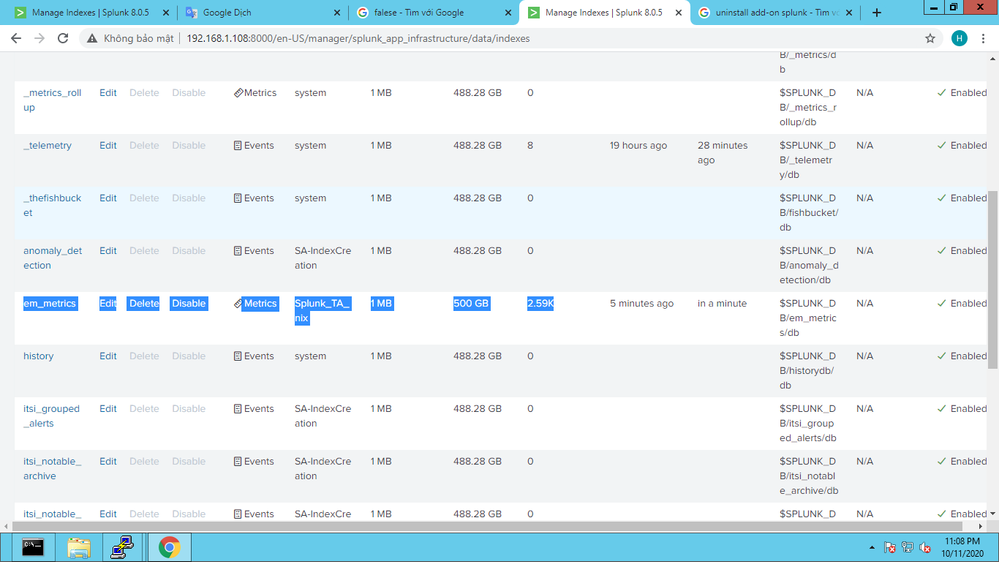Open Chrome three-dot menu
Screen dimensions: 999x562
pos(983,38)
